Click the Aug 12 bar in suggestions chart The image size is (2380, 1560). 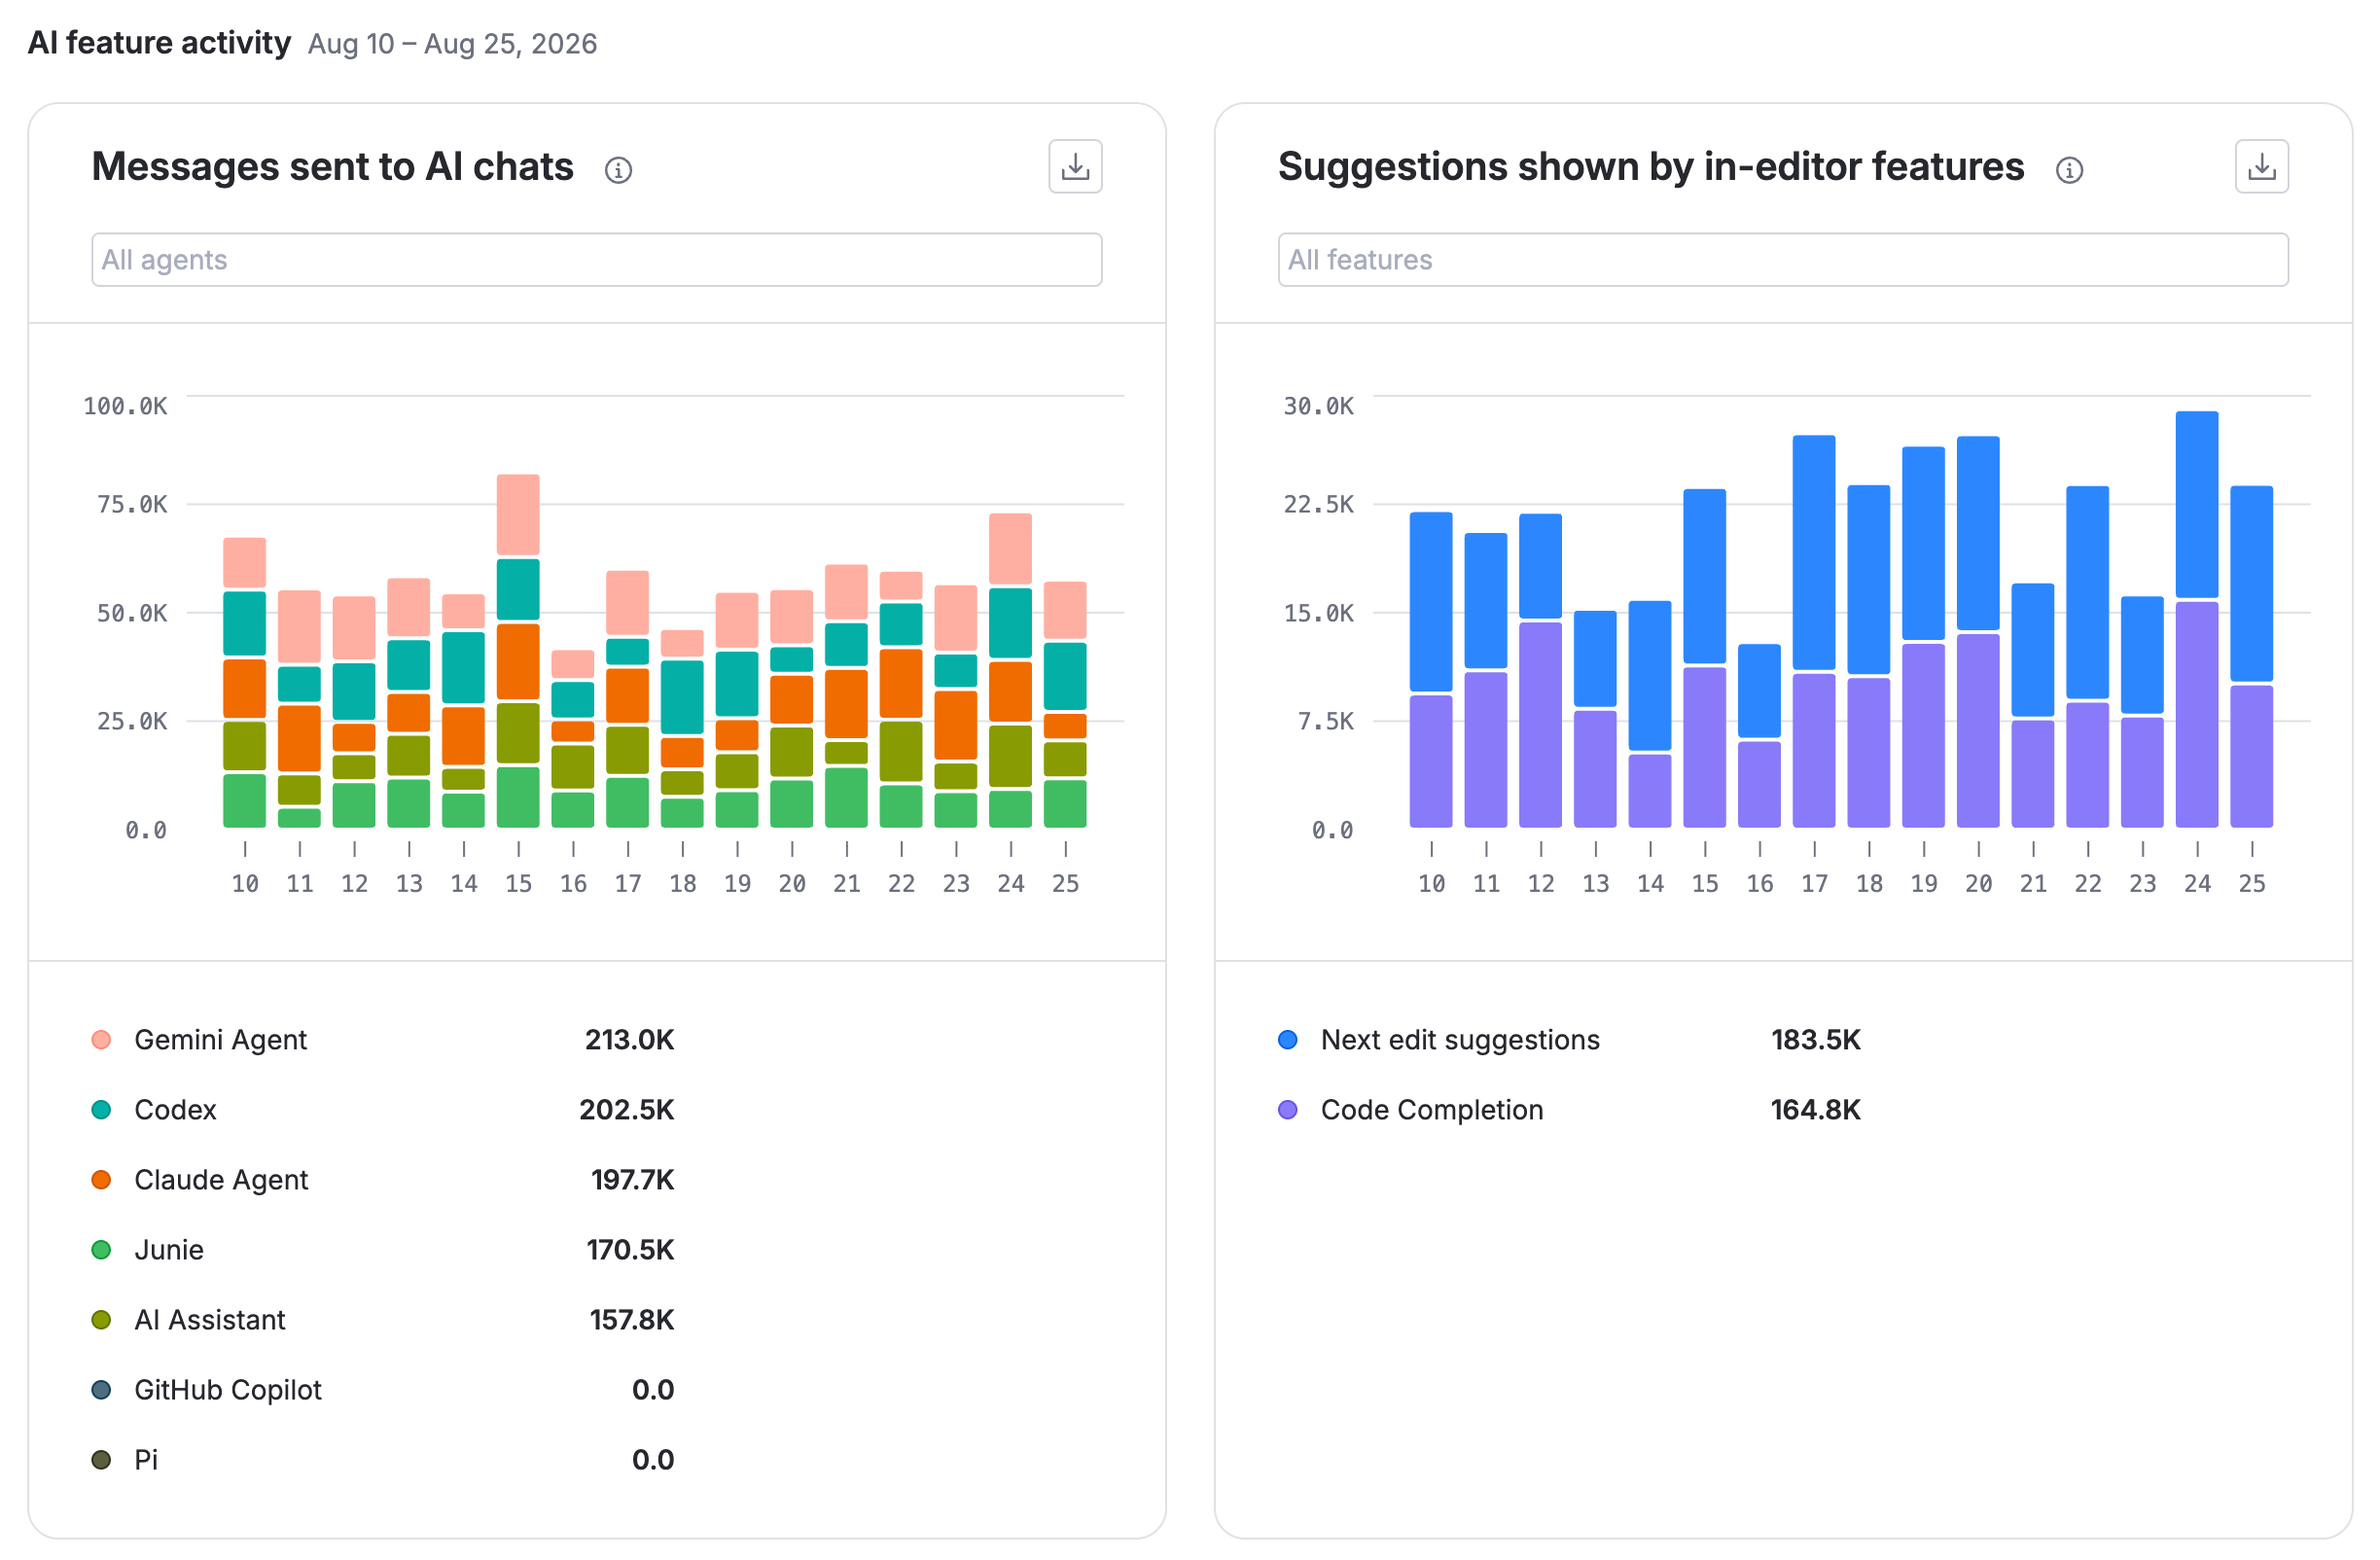coord(1541,671)
